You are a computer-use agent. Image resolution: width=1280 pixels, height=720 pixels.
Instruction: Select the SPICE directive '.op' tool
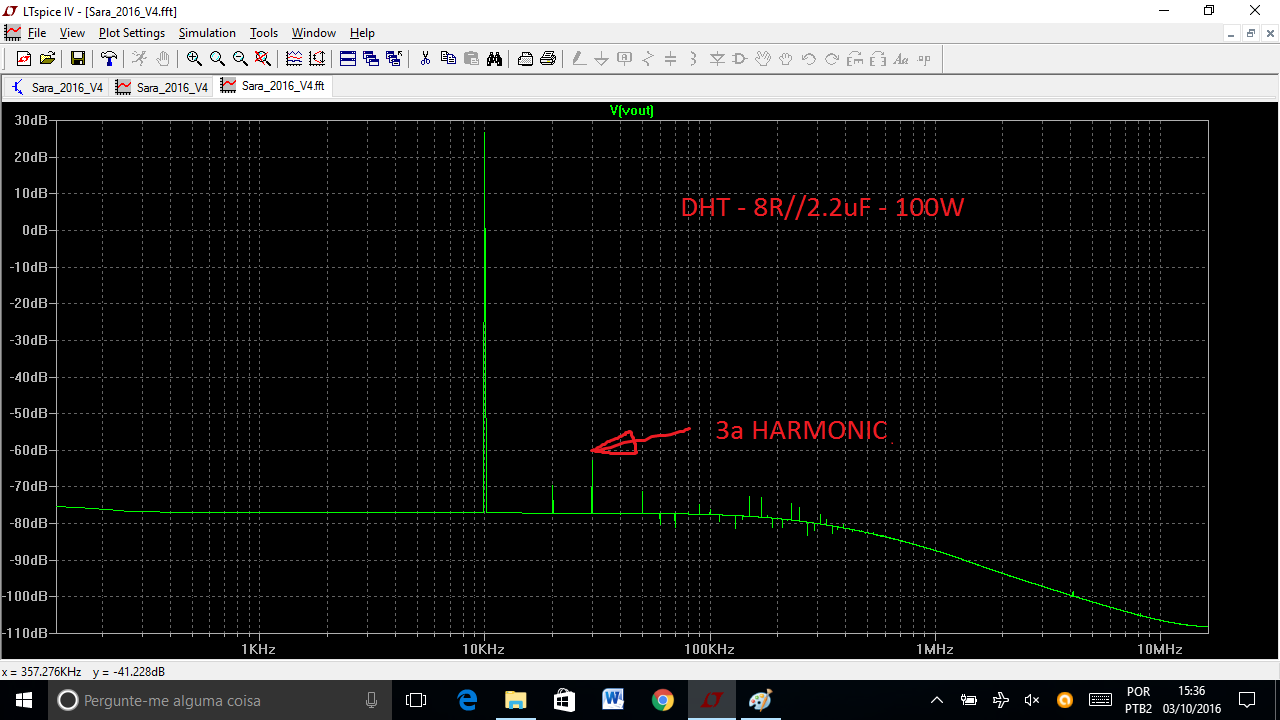[924, 59]
